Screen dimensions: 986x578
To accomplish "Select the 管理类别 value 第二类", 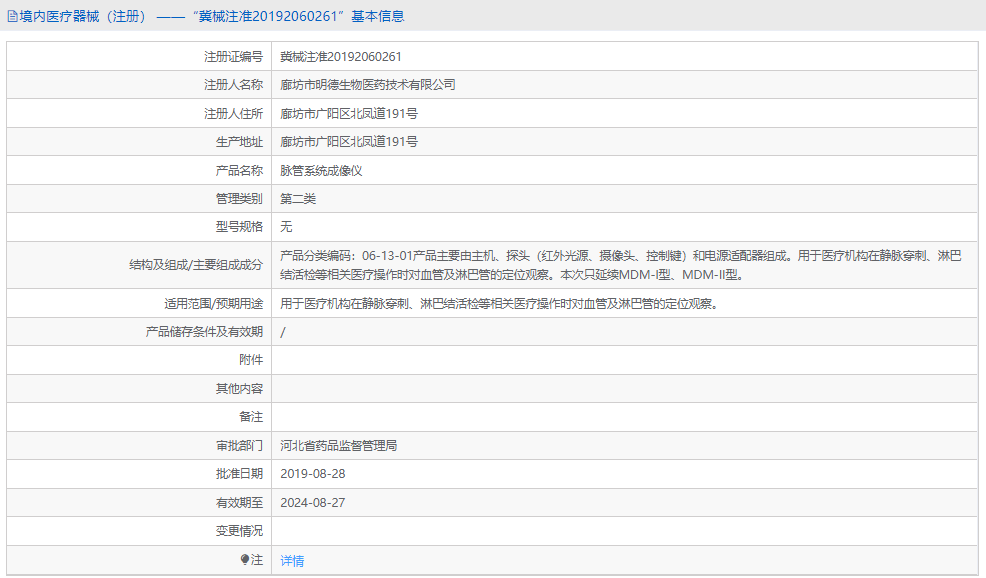I will (x=296, y=198).
